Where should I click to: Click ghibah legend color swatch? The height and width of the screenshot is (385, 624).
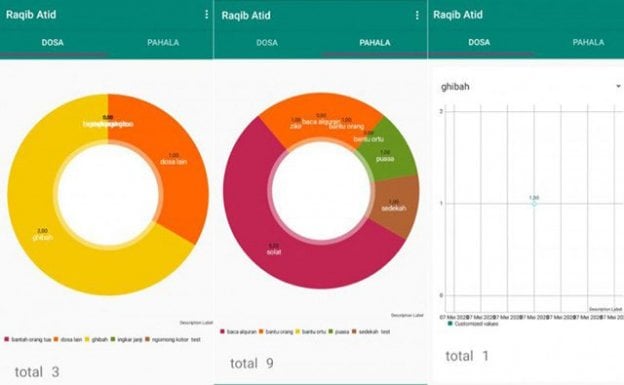(88, 340)
